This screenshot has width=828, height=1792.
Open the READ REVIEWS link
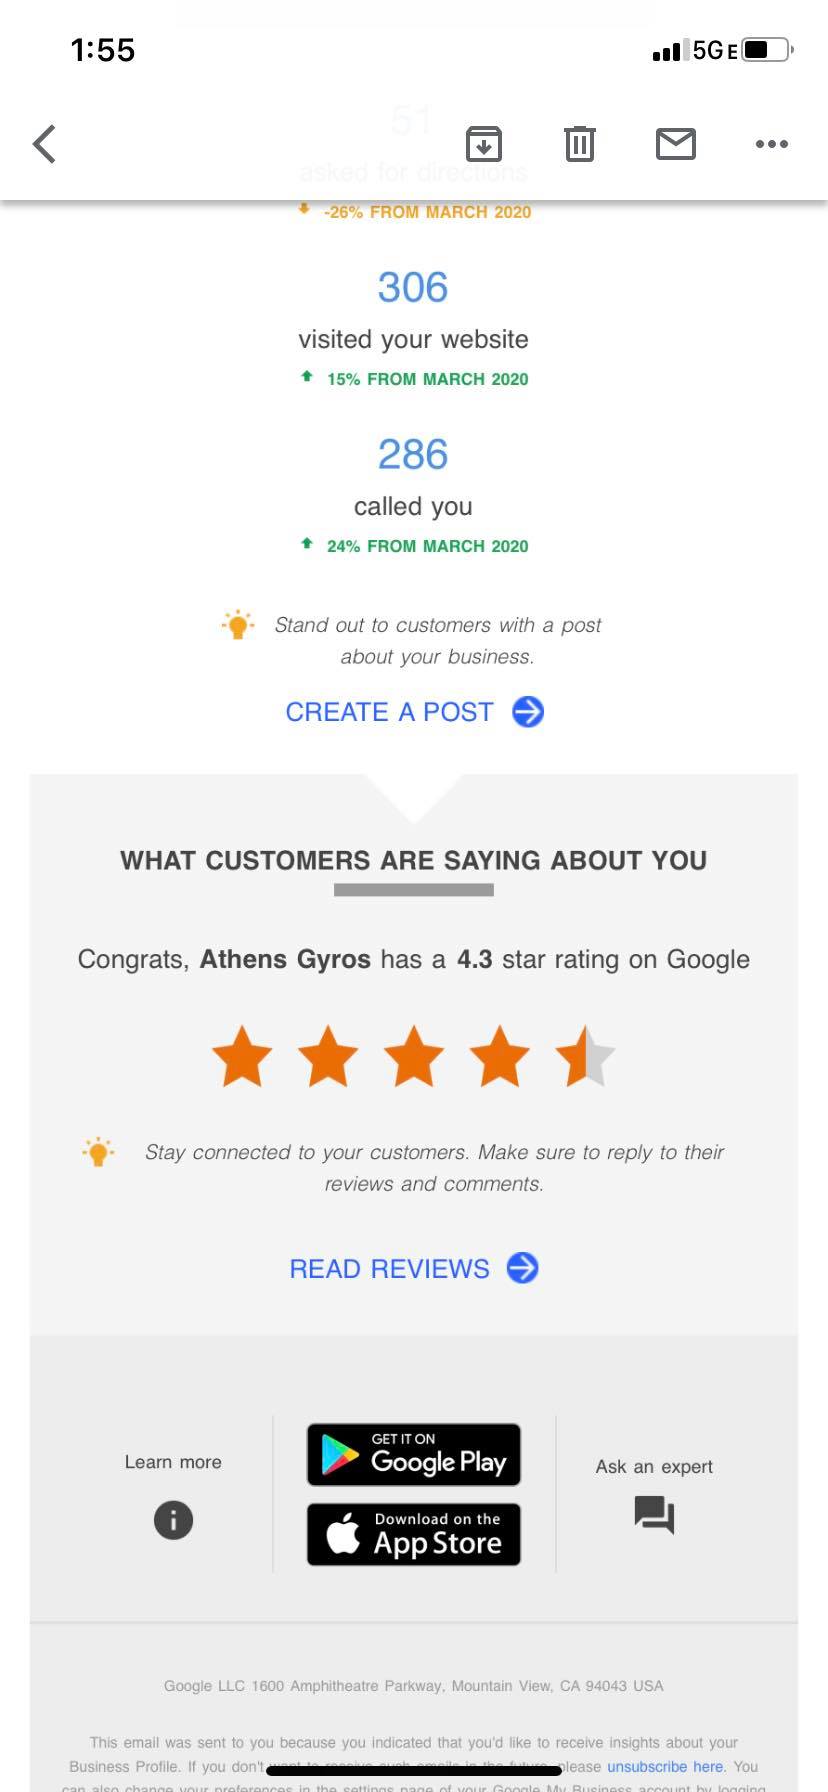pos(390,1268)
